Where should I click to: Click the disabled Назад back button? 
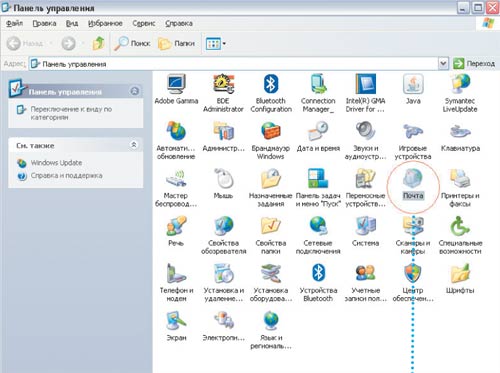(x=26, y=43)
